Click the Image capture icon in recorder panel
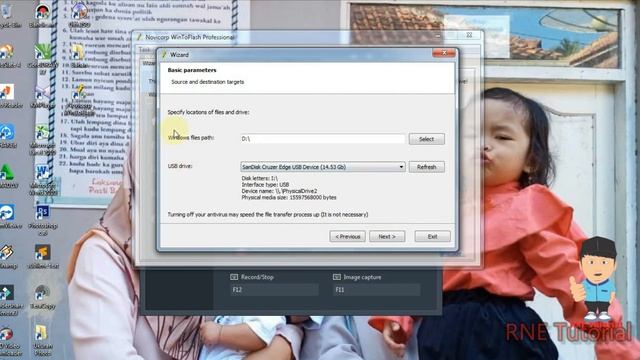This screenshot has width=640, height=360. click(336, 277)
